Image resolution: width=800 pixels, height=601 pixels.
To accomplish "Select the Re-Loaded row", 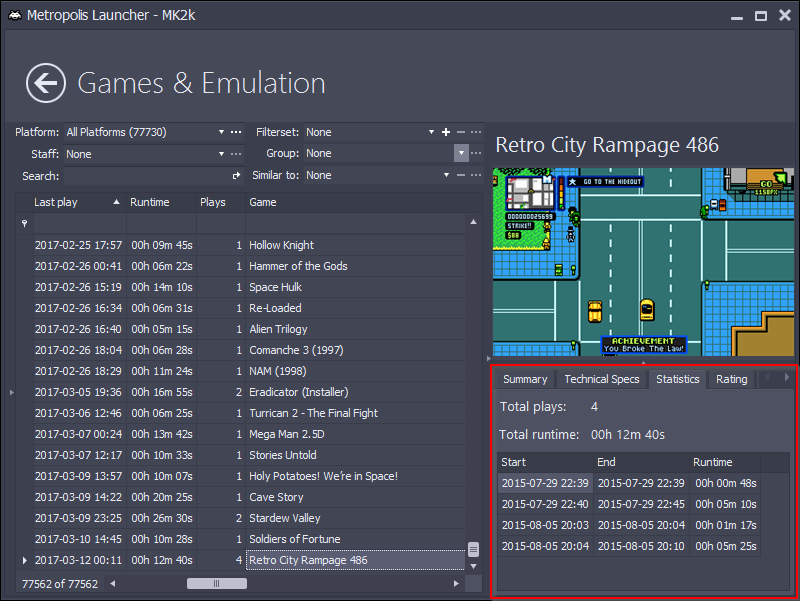I will click(x=249, y=308).
